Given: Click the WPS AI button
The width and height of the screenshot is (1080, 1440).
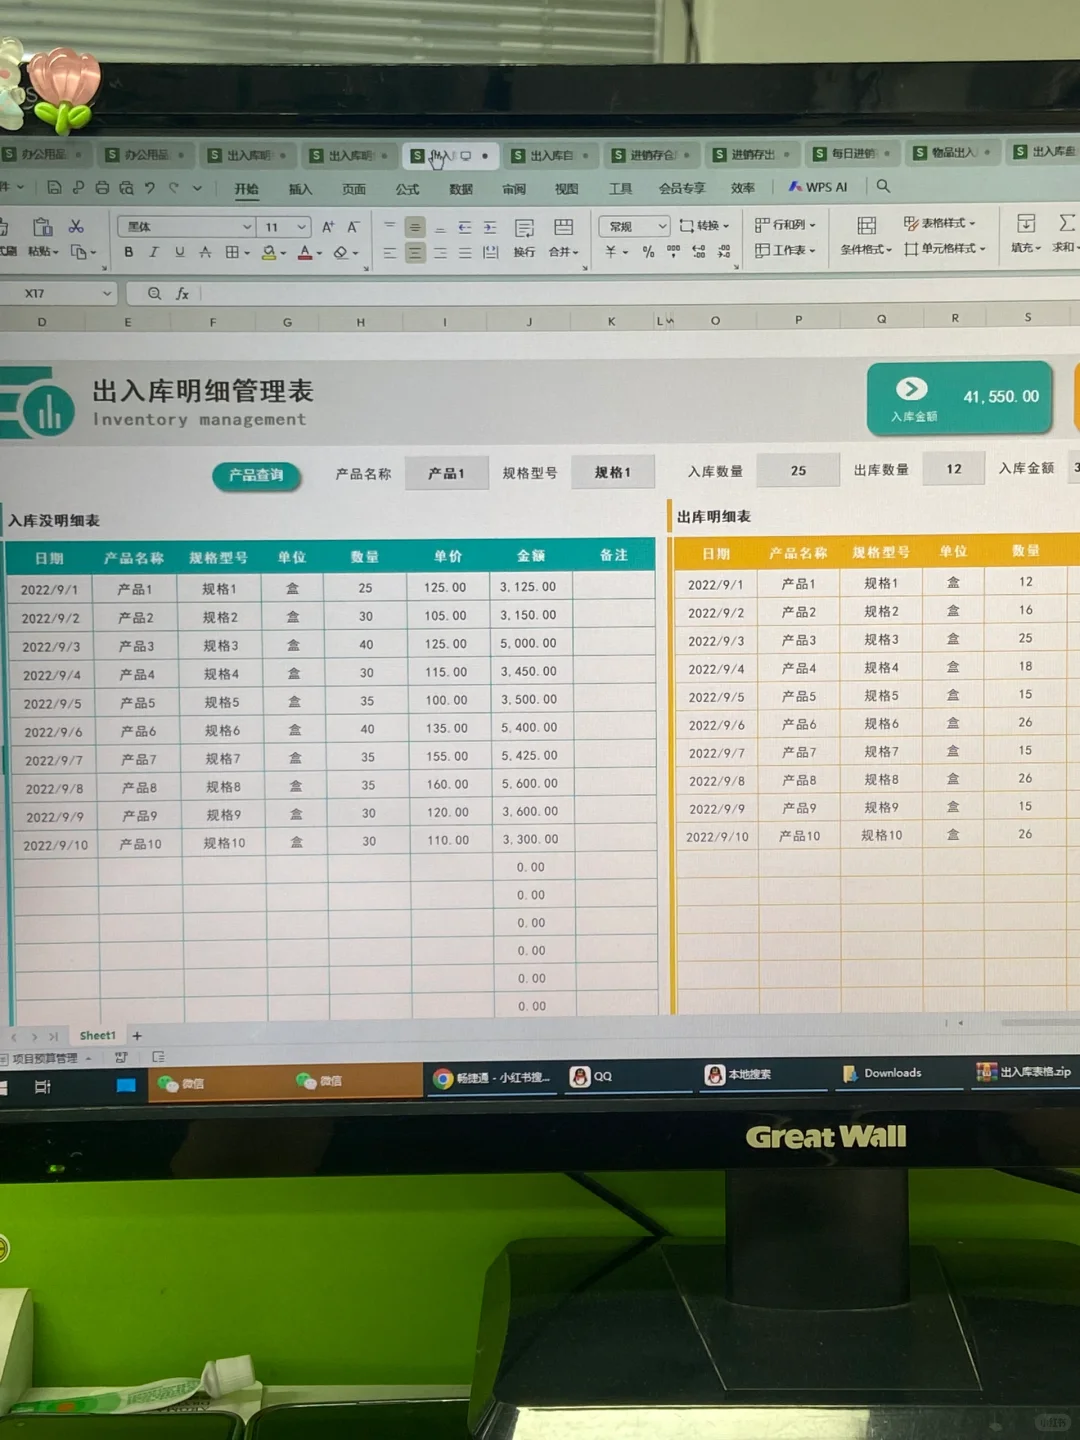Looking at the screenshot, I should pos(818,187).
